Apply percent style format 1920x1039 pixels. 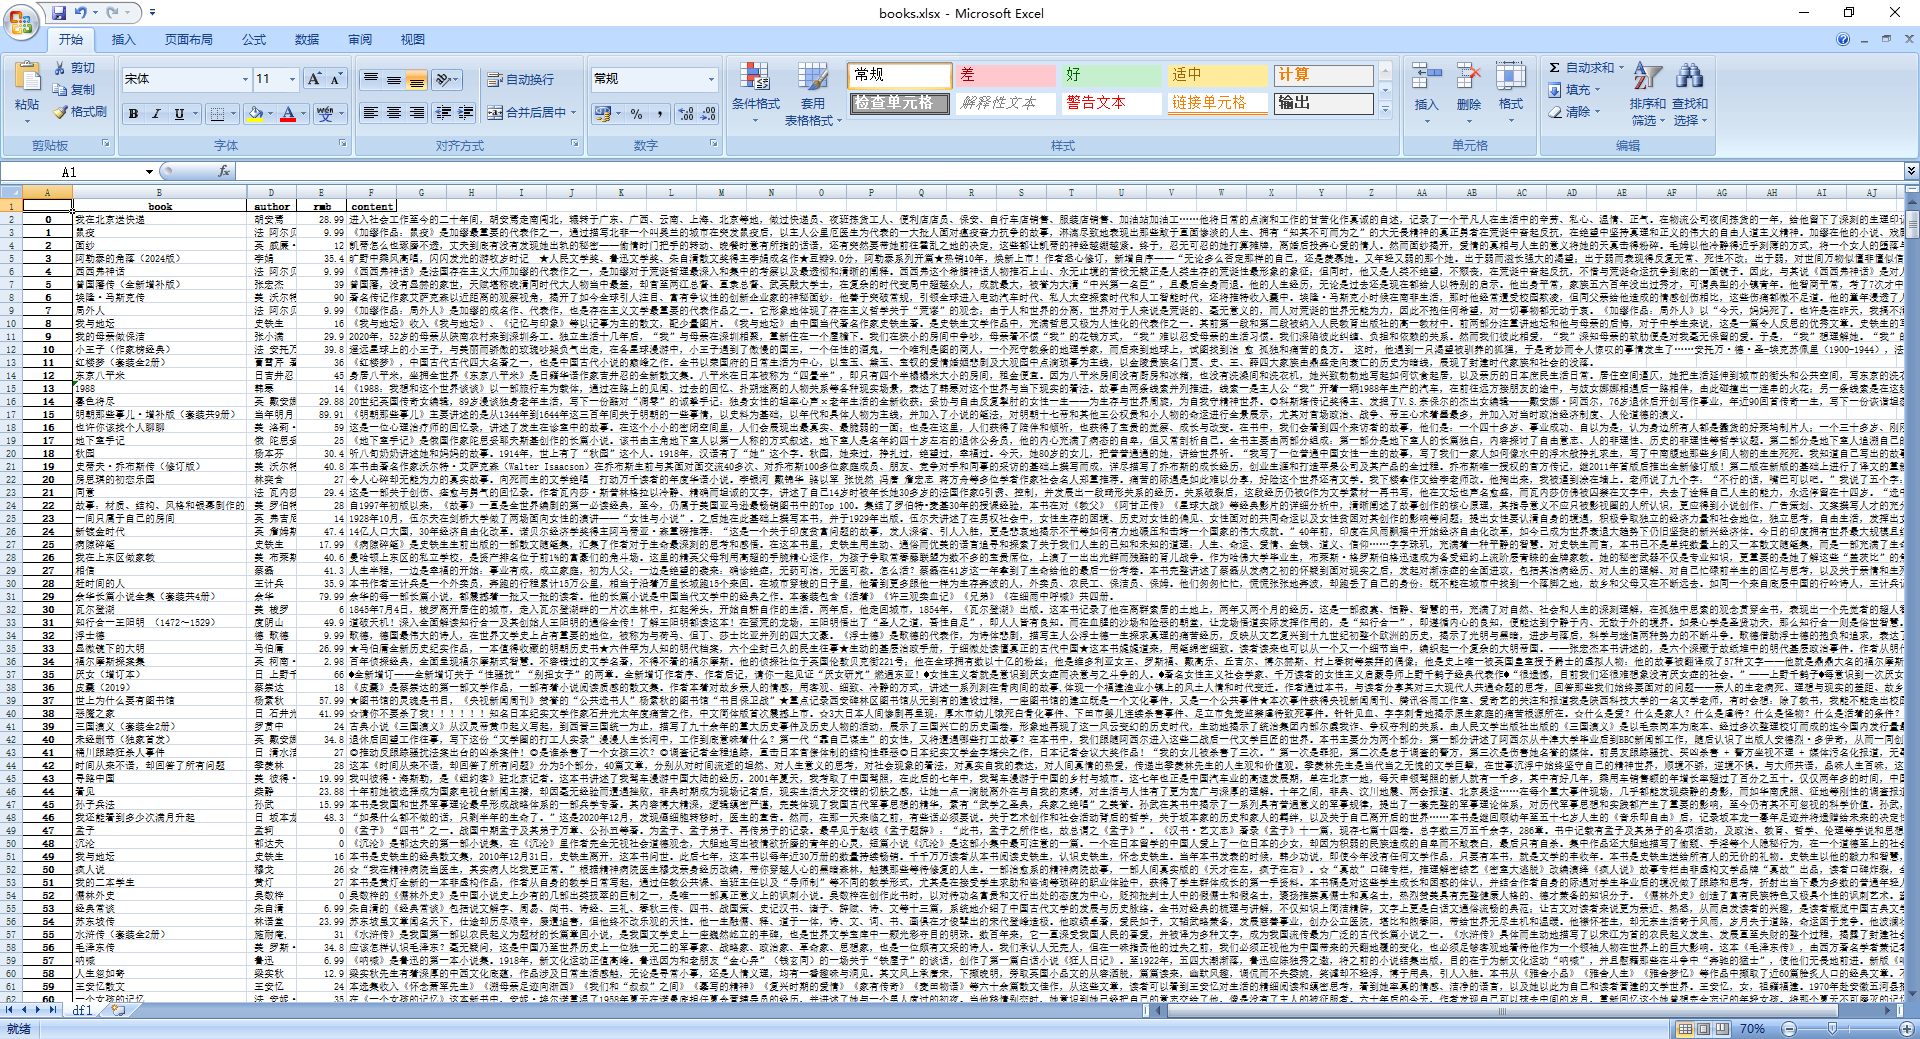(x=637, y=114)
